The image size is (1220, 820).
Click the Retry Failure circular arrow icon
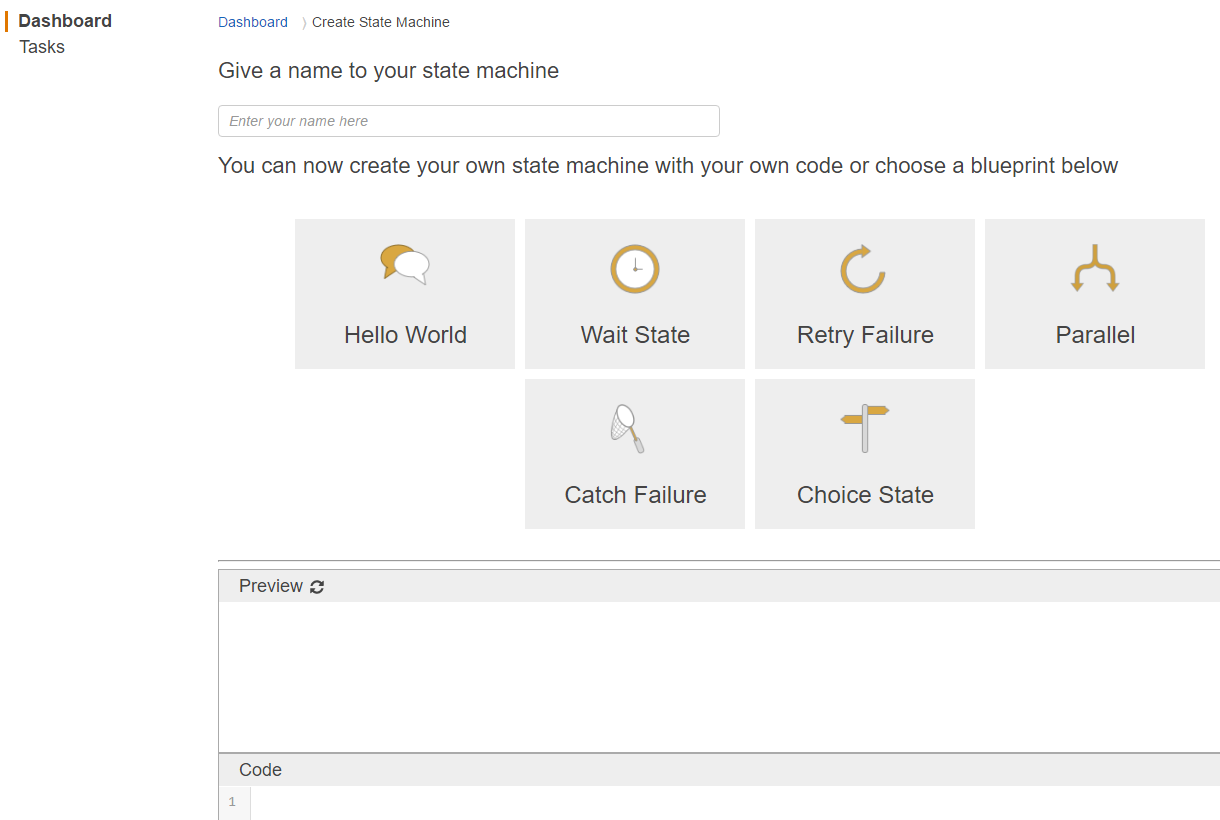click(863, 269)
